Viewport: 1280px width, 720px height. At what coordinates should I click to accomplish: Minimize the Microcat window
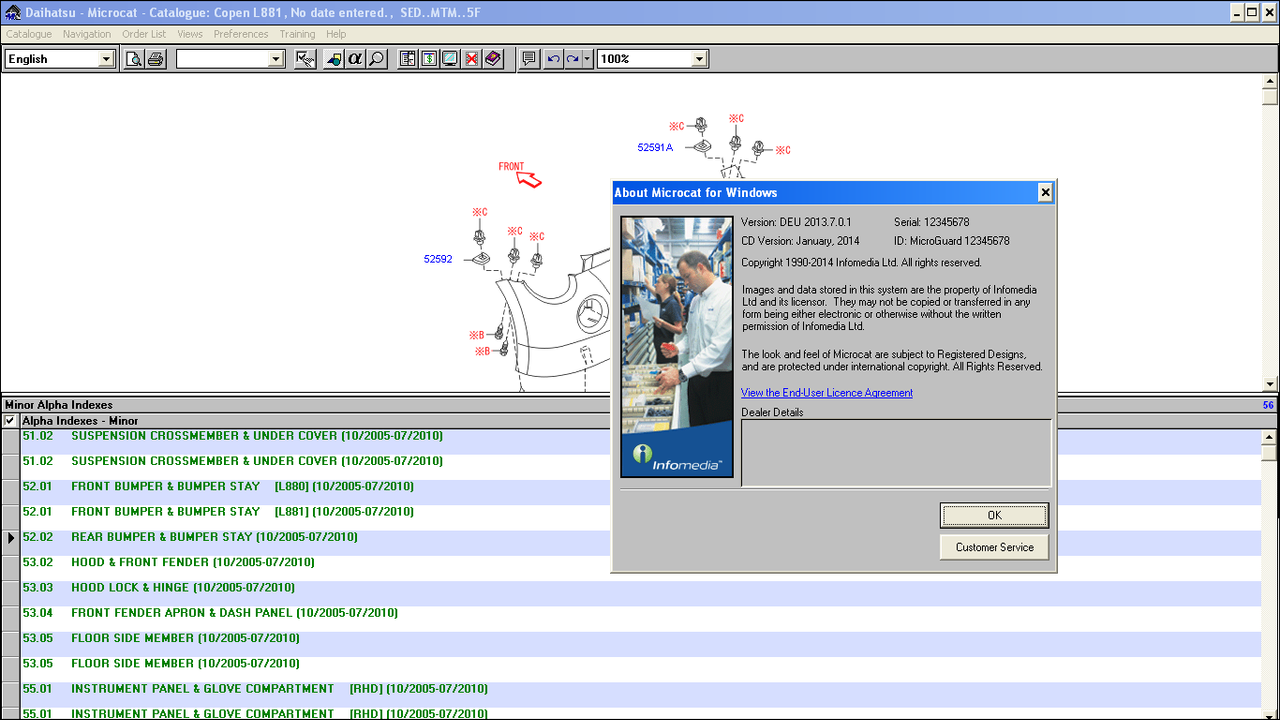pyautogui.click(x=1237, y=12)
